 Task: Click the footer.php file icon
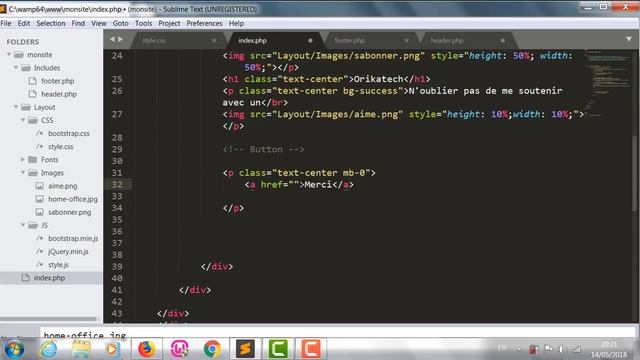pyautogui.click(x=32, y=81)
